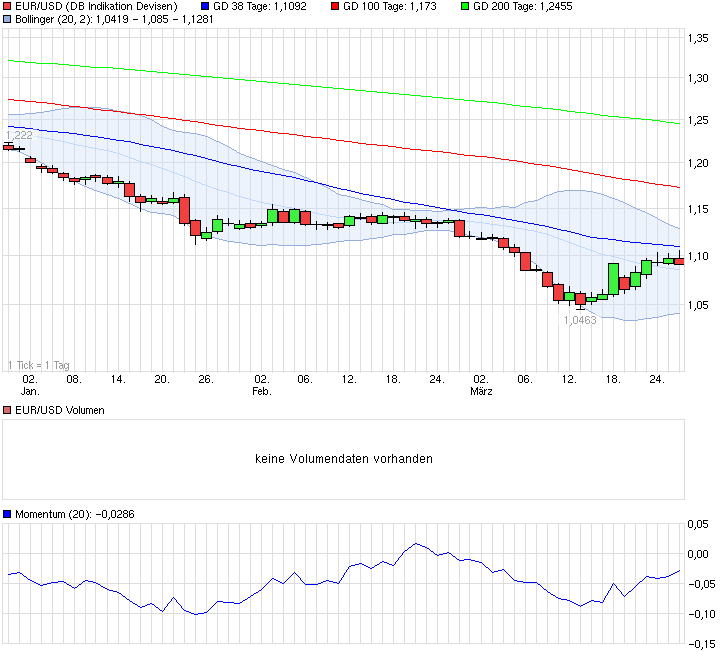The height and width of the screenshot is (652, 726).
Task: Click the 1,10 price axis label
Action: point(698,256)
